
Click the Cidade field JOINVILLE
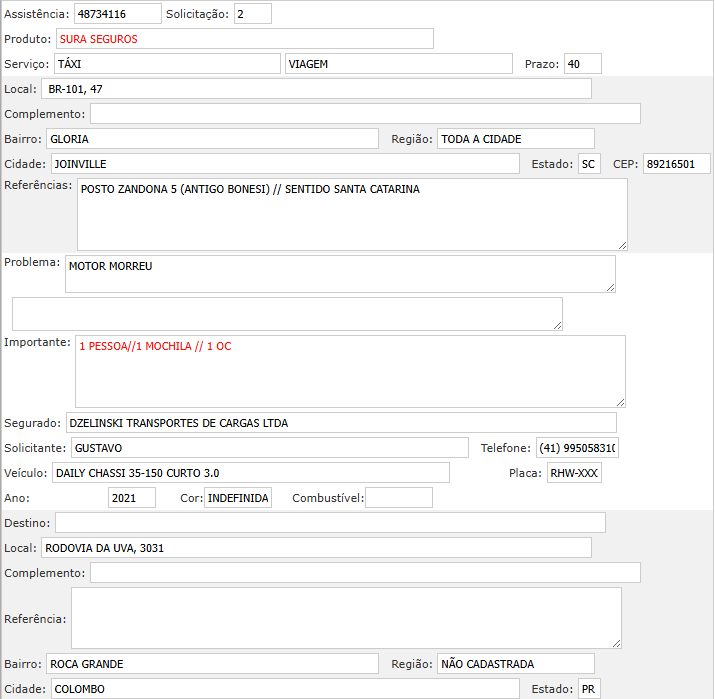click(285, 164)
